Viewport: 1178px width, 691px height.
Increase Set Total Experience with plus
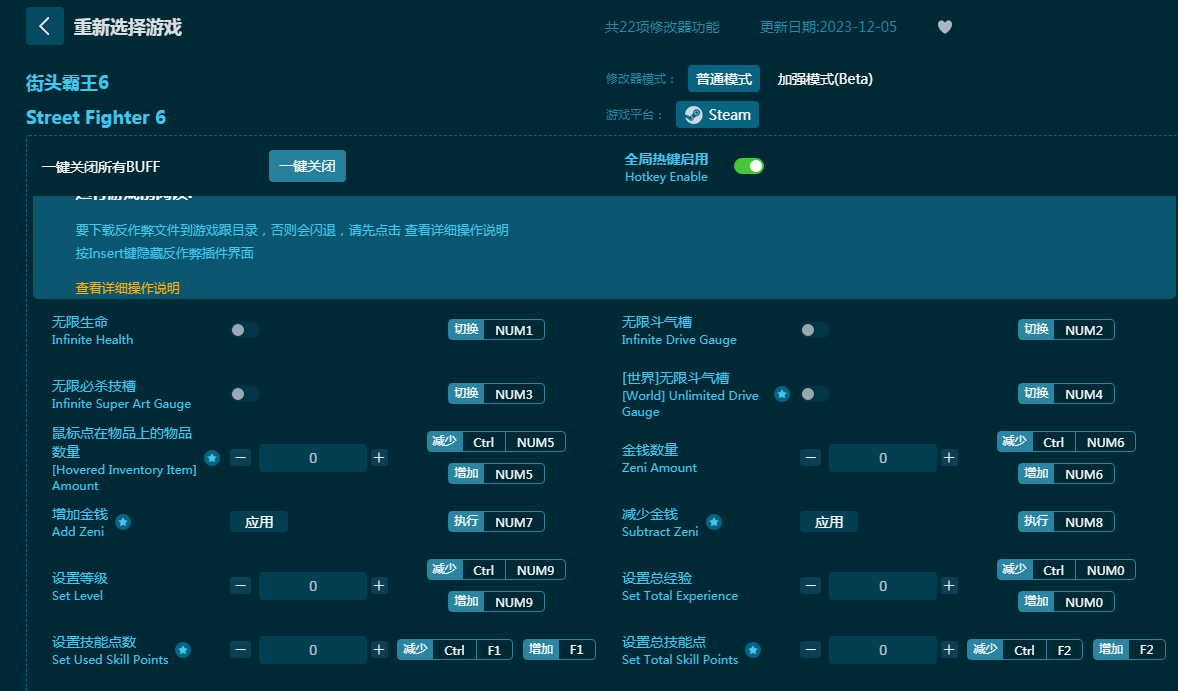949,586
